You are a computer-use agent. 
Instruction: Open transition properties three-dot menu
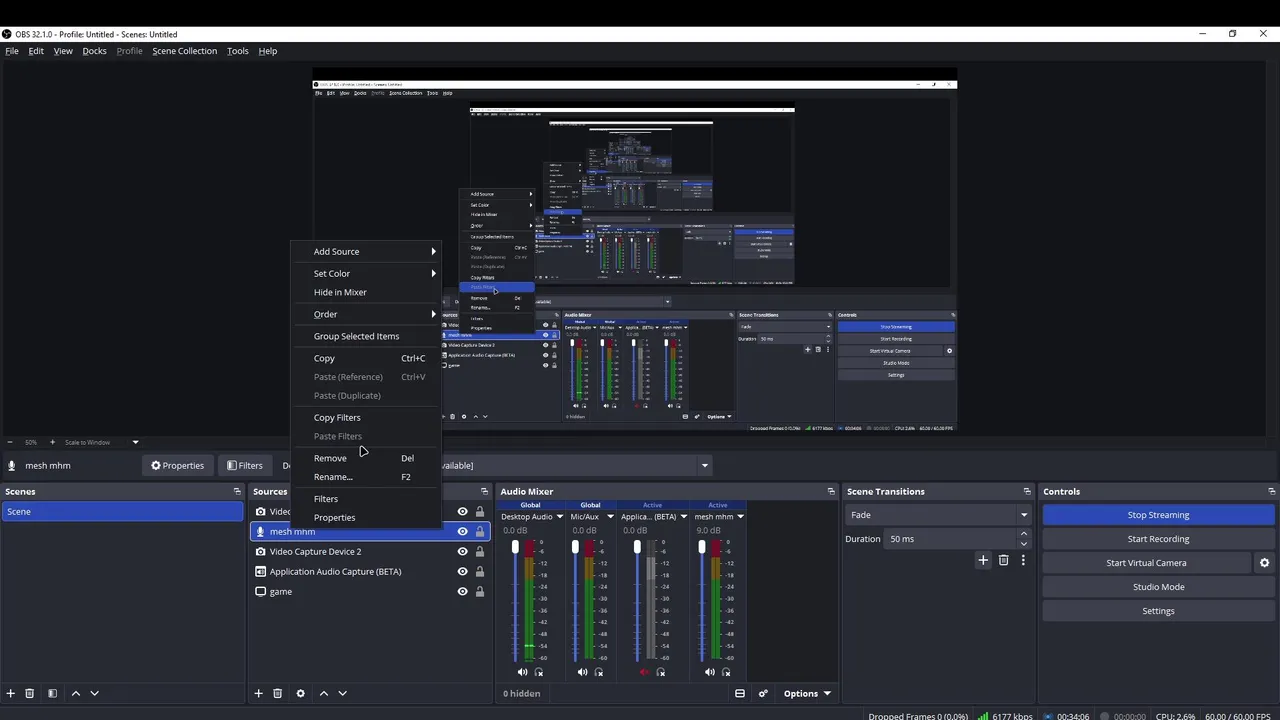pyautogui.click(x=1023, y=560)
